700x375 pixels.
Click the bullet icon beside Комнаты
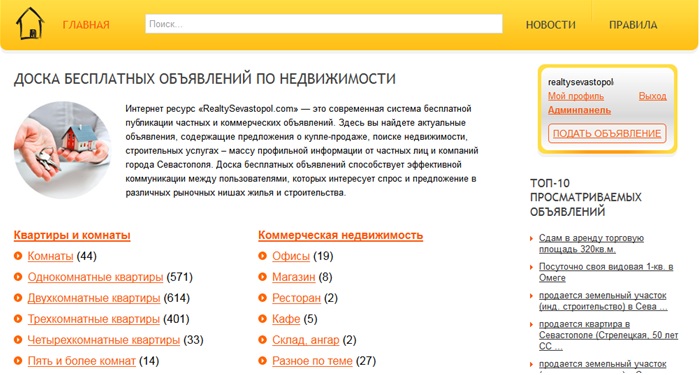point(18,256)
